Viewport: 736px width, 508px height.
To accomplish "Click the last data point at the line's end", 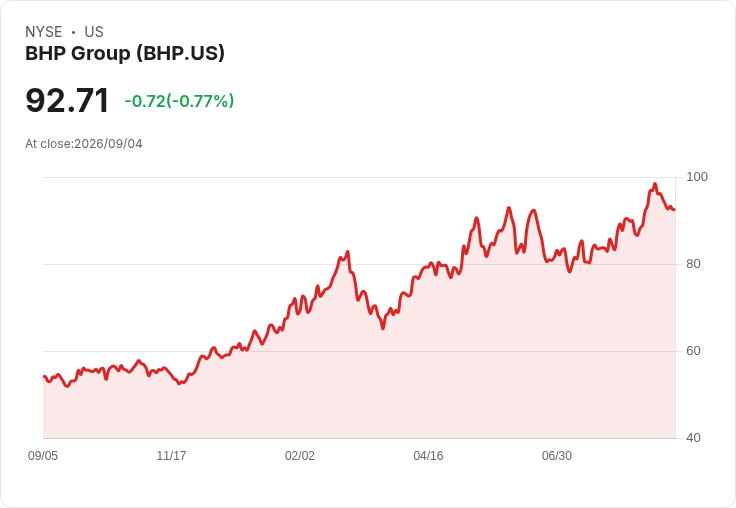I will click(675, 209).
